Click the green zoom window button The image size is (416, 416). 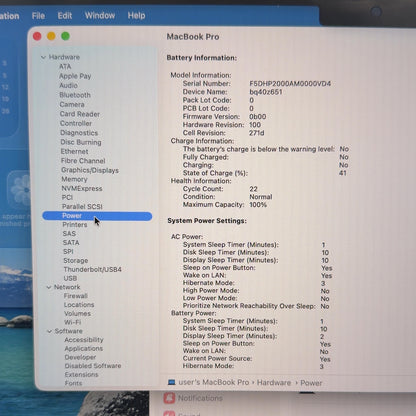coord(65,36)
